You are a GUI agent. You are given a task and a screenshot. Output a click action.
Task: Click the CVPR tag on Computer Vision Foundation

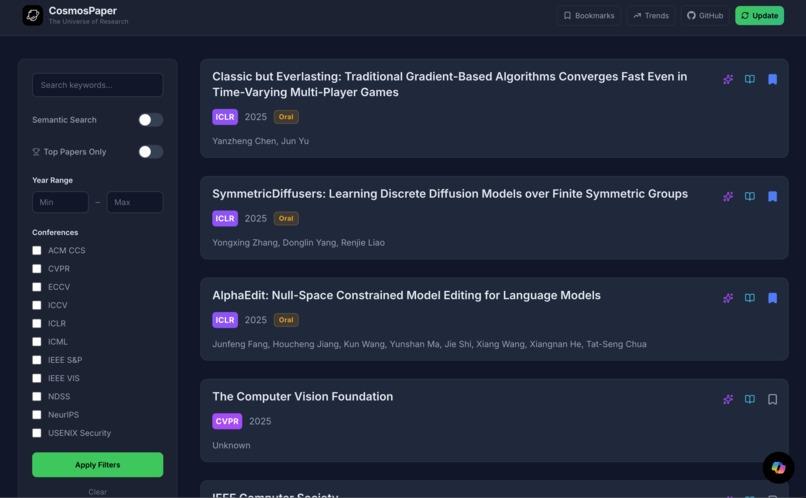click(227, 421)
